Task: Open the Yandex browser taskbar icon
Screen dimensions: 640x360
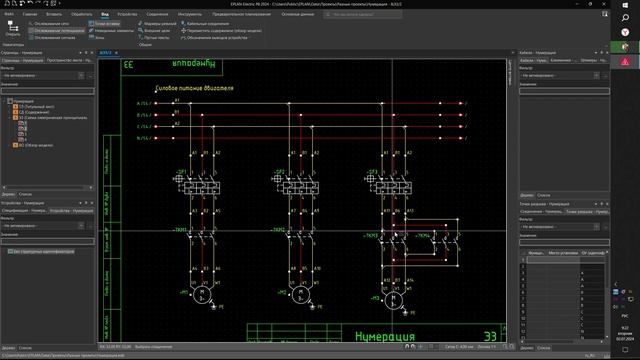Action: 625,32
